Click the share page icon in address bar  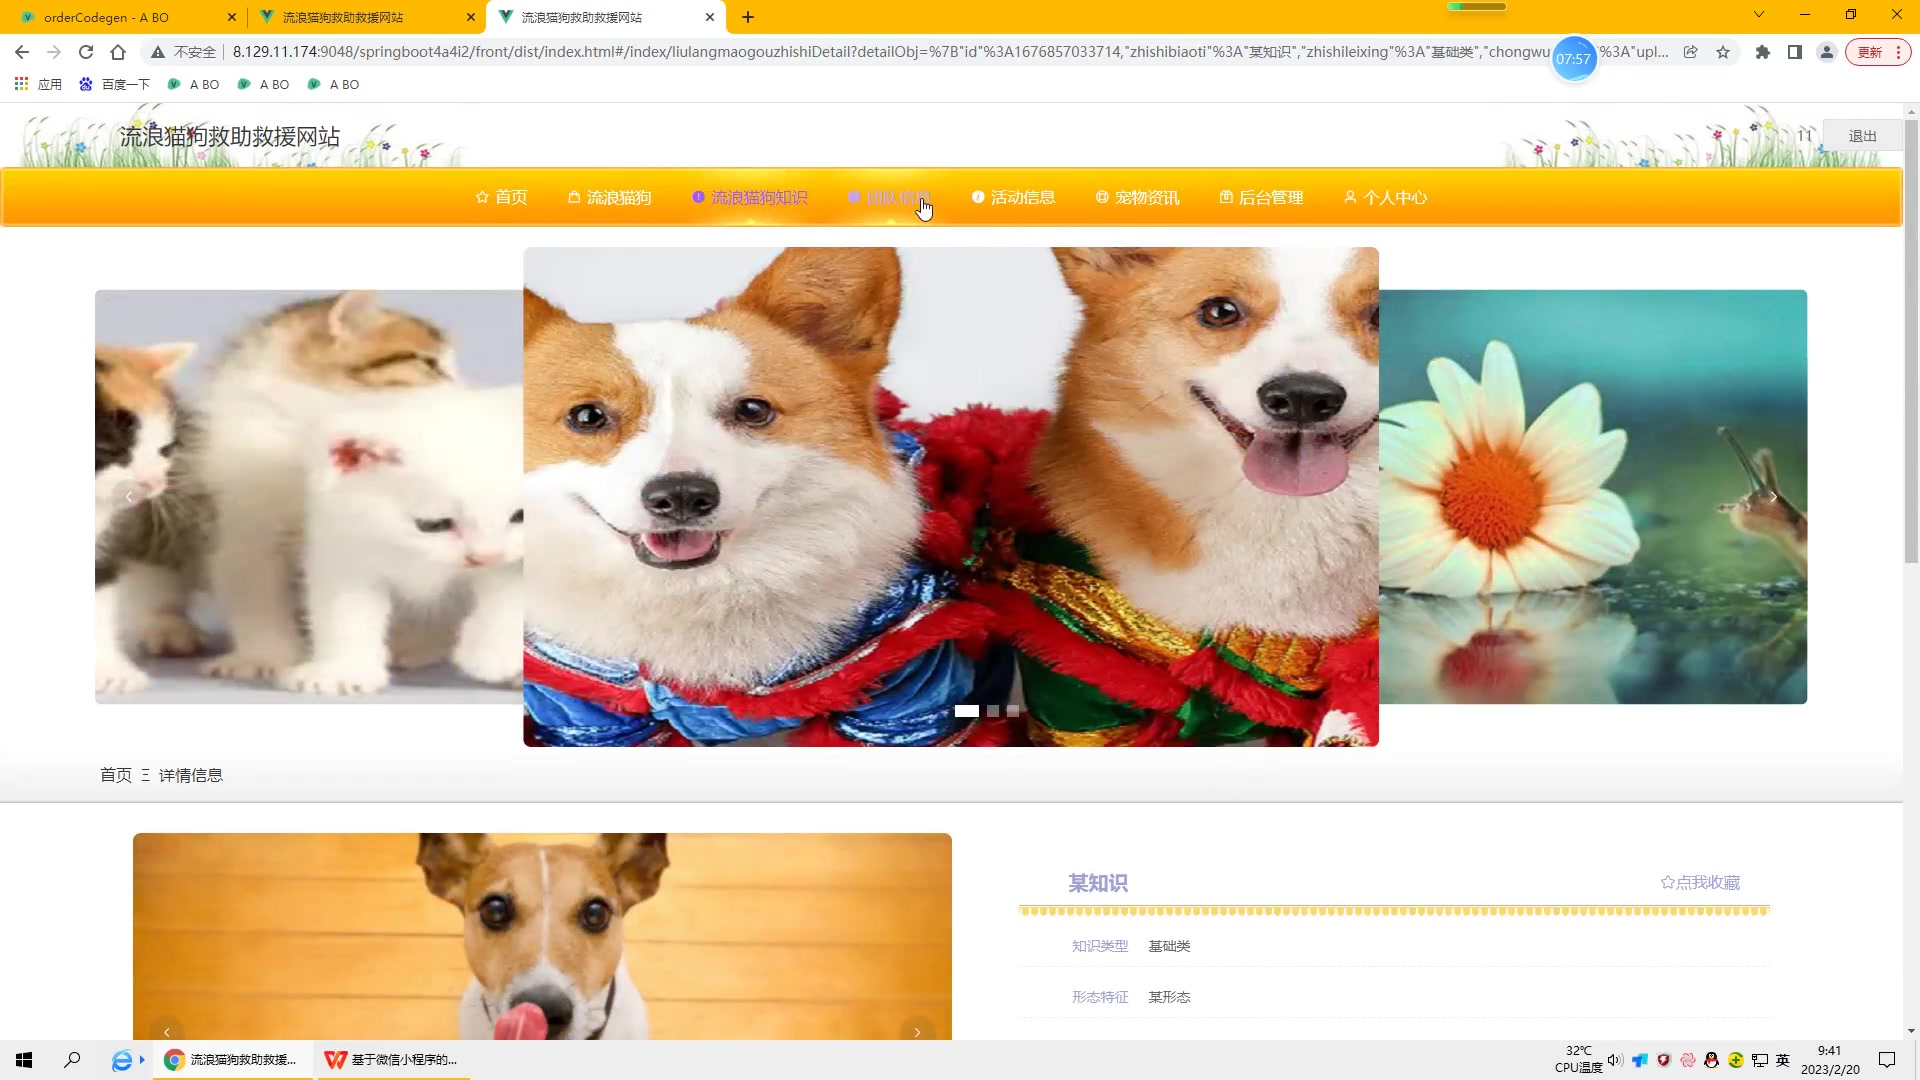point(1690,52)
